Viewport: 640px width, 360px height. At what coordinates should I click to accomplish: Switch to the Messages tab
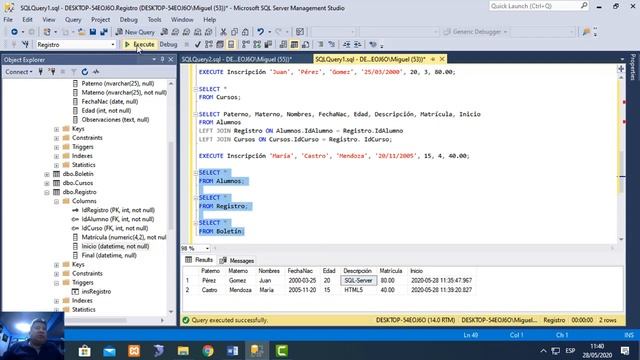click(237, 260)
